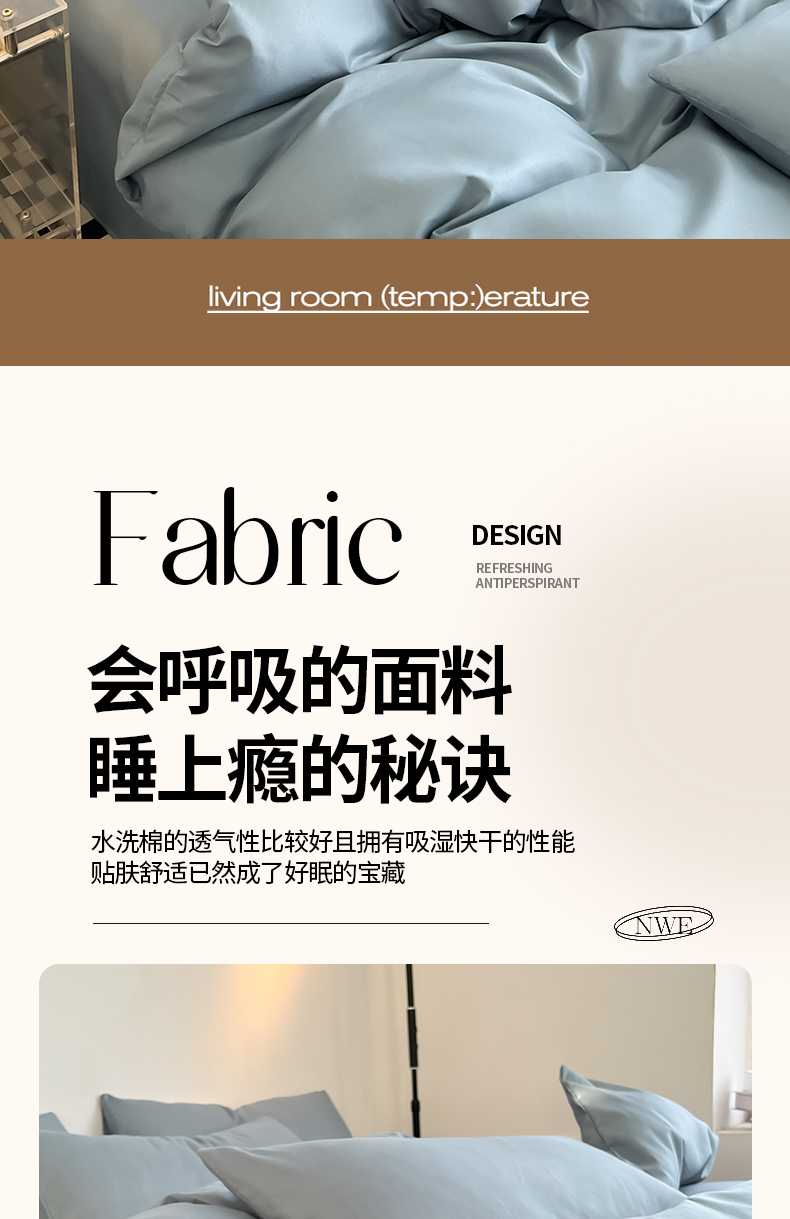Screen dimensions: 790x1219
Task: Click the 会呼吸的面料 headline
Action: (x=300, y=681)
